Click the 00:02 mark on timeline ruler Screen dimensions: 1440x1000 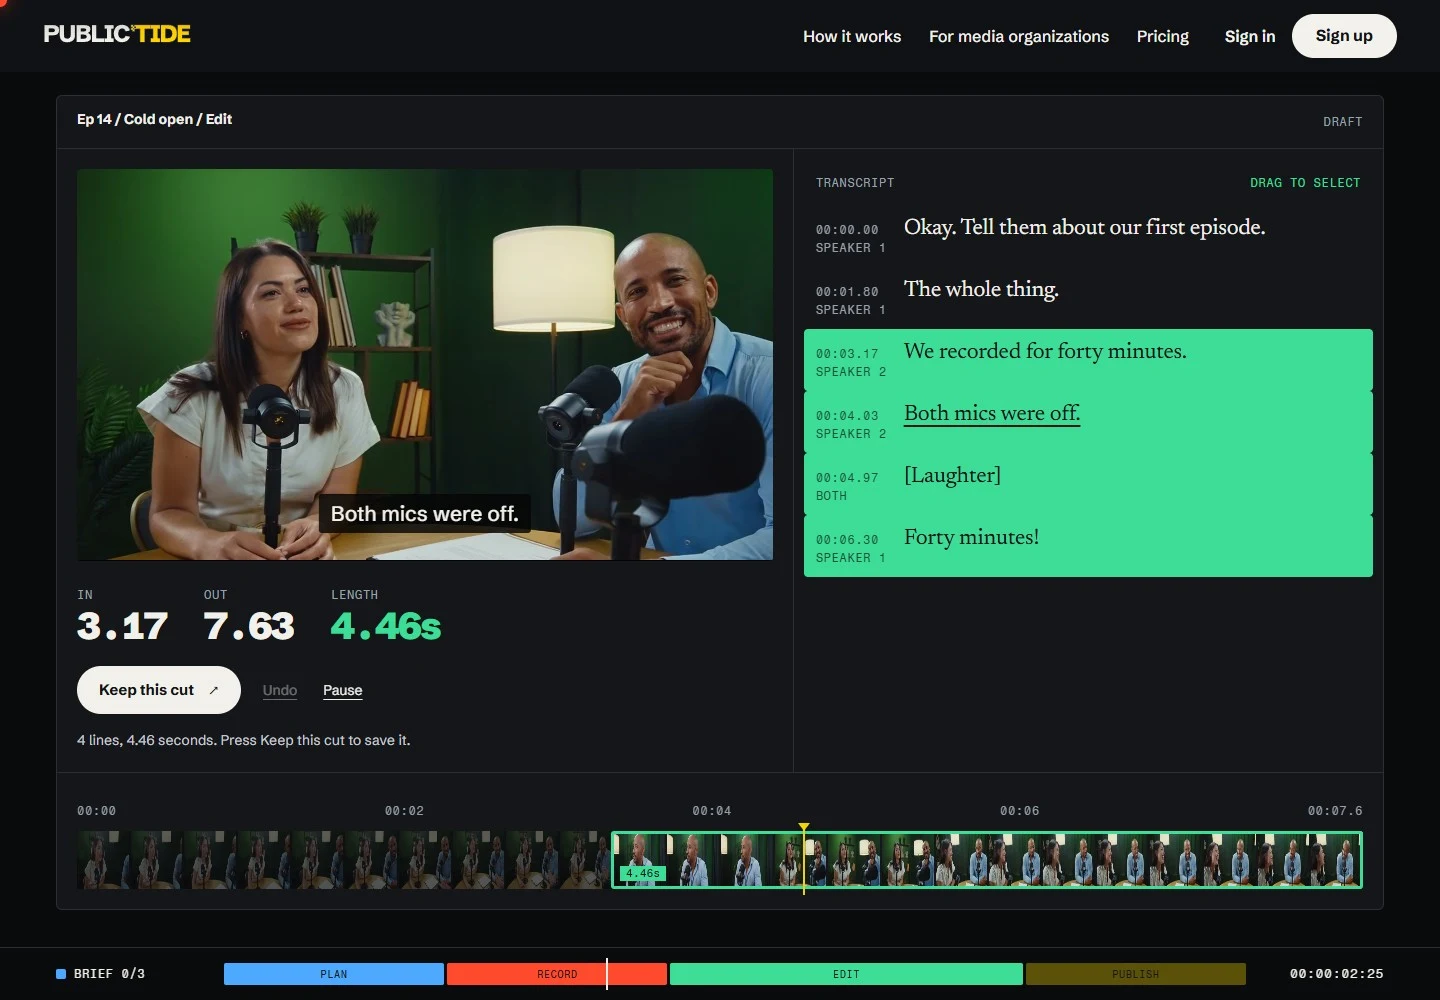point(404,811)
